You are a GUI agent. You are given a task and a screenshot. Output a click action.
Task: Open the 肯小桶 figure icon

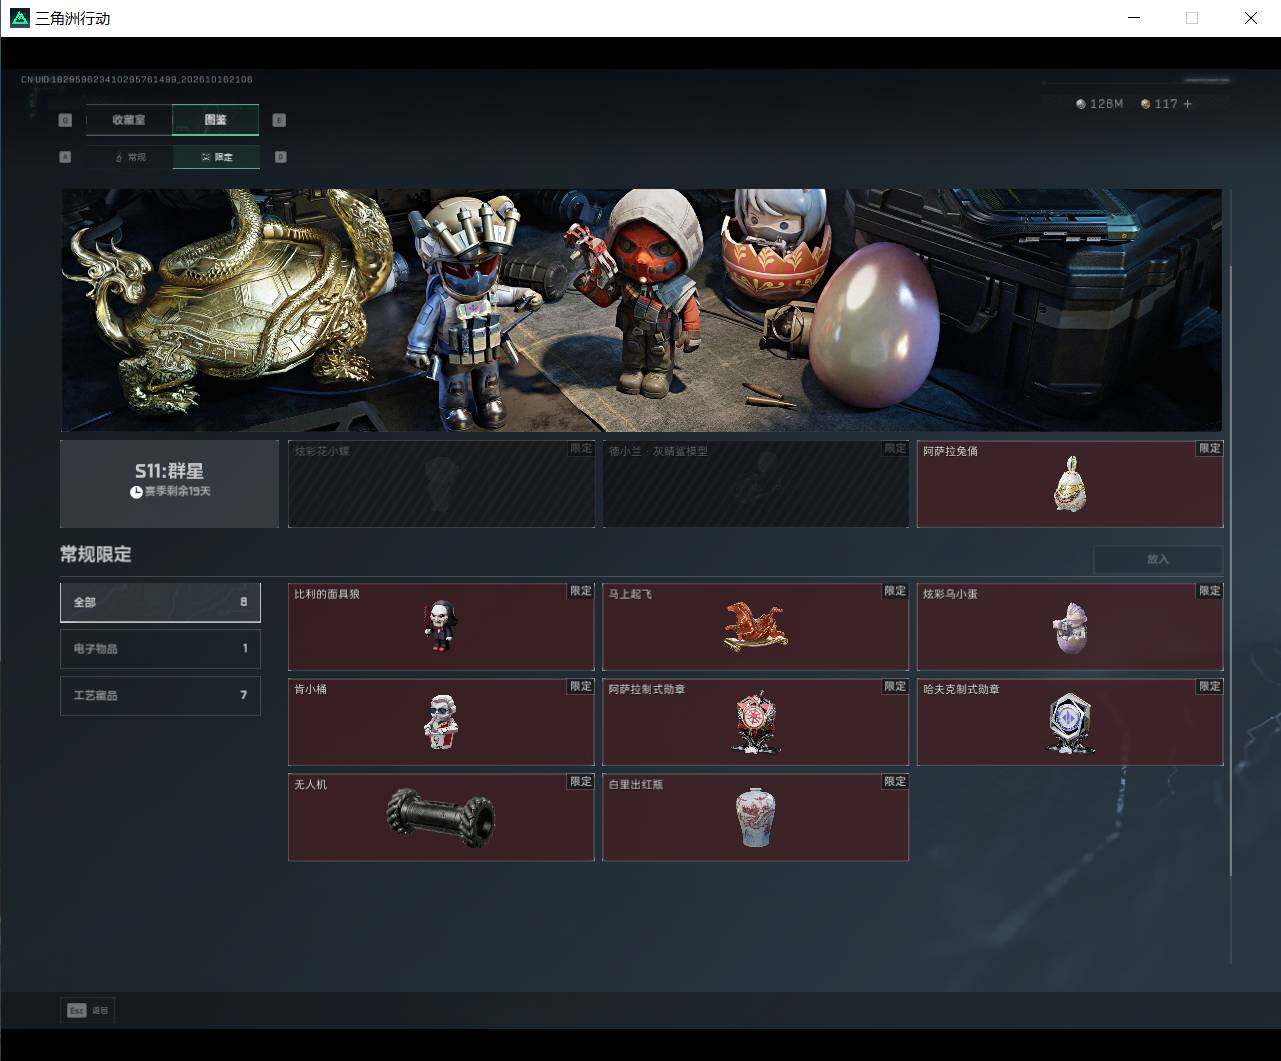440,721
